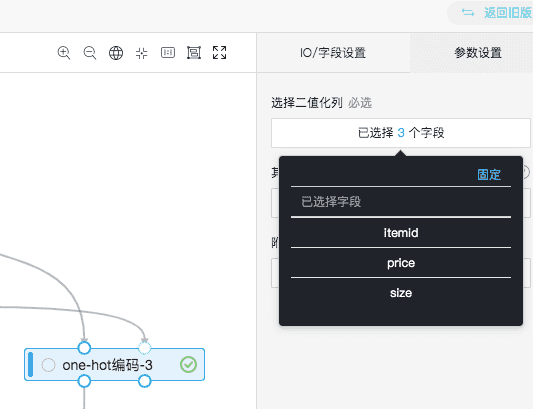Enter fullscreen with the expand arrows icon

[x=220, y=53]
